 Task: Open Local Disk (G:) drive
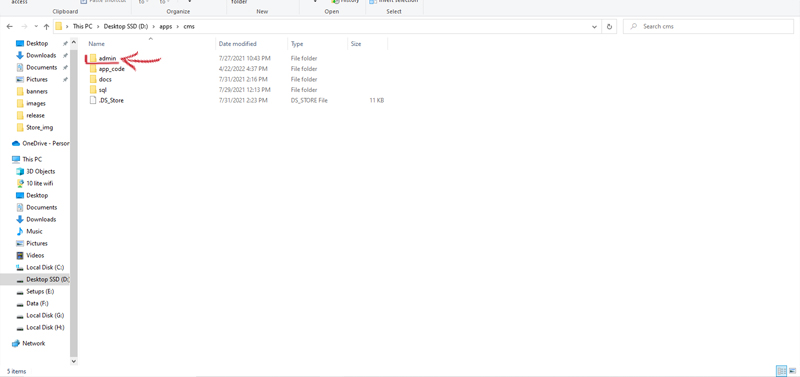point(45,315)
